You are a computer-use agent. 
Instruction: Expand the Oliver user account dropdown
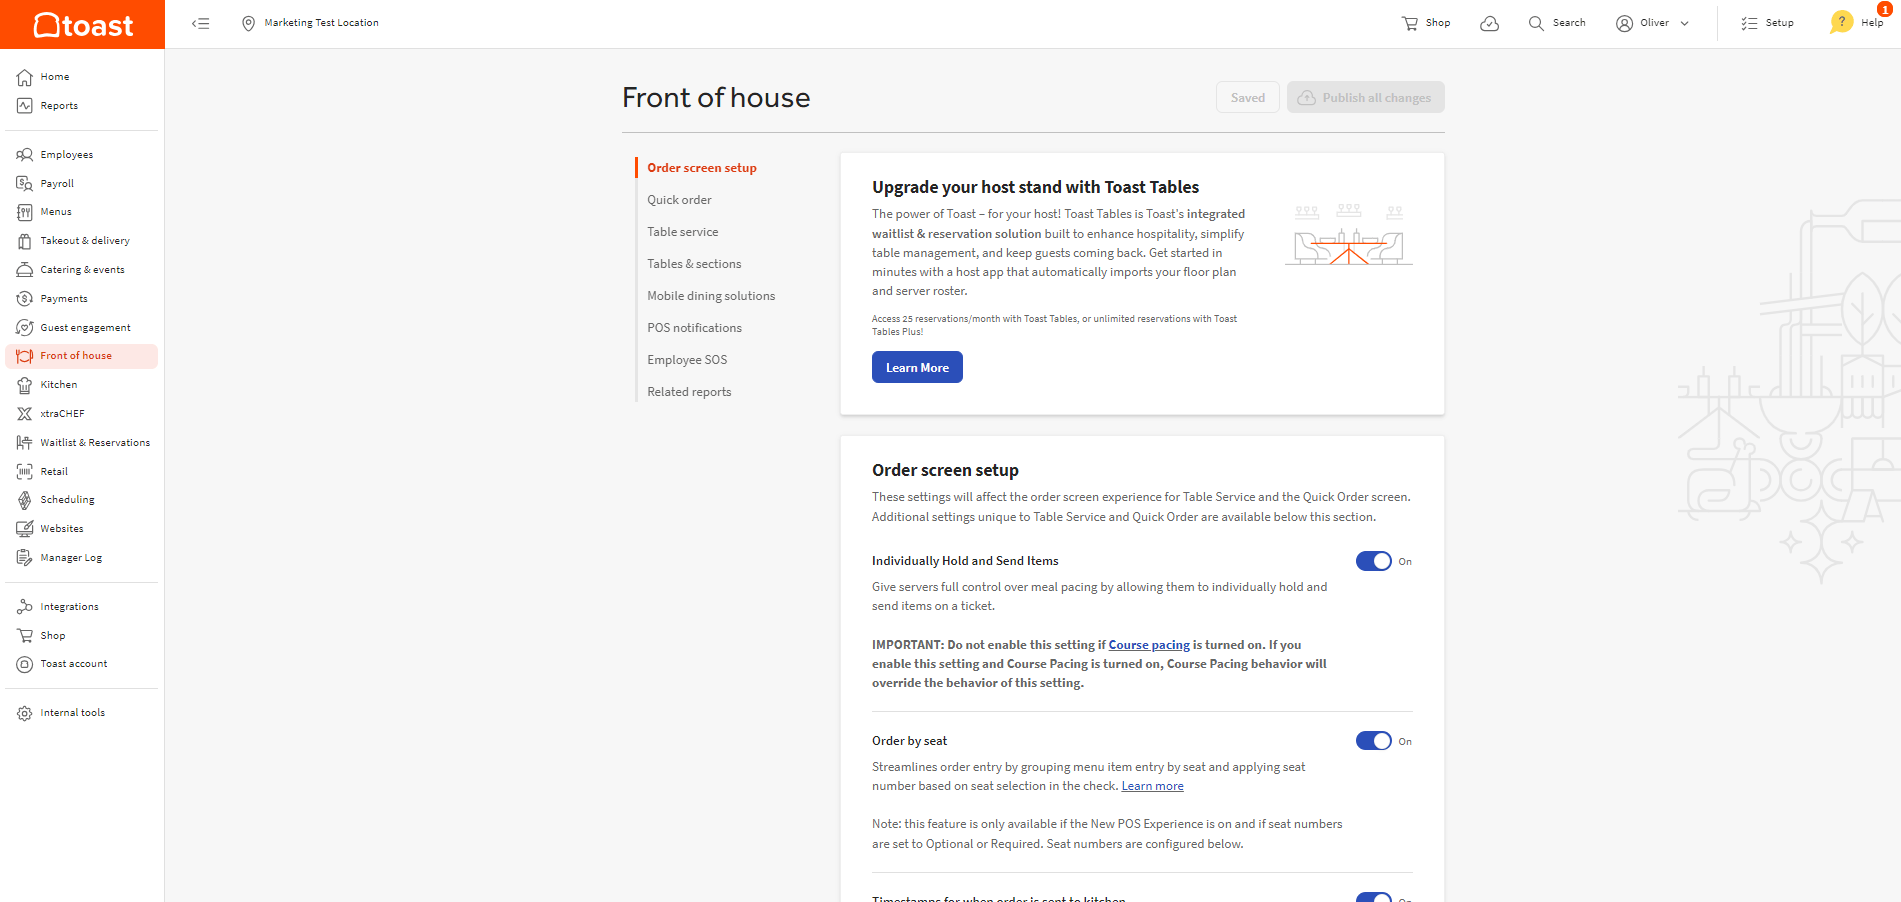click(1653, 23)
